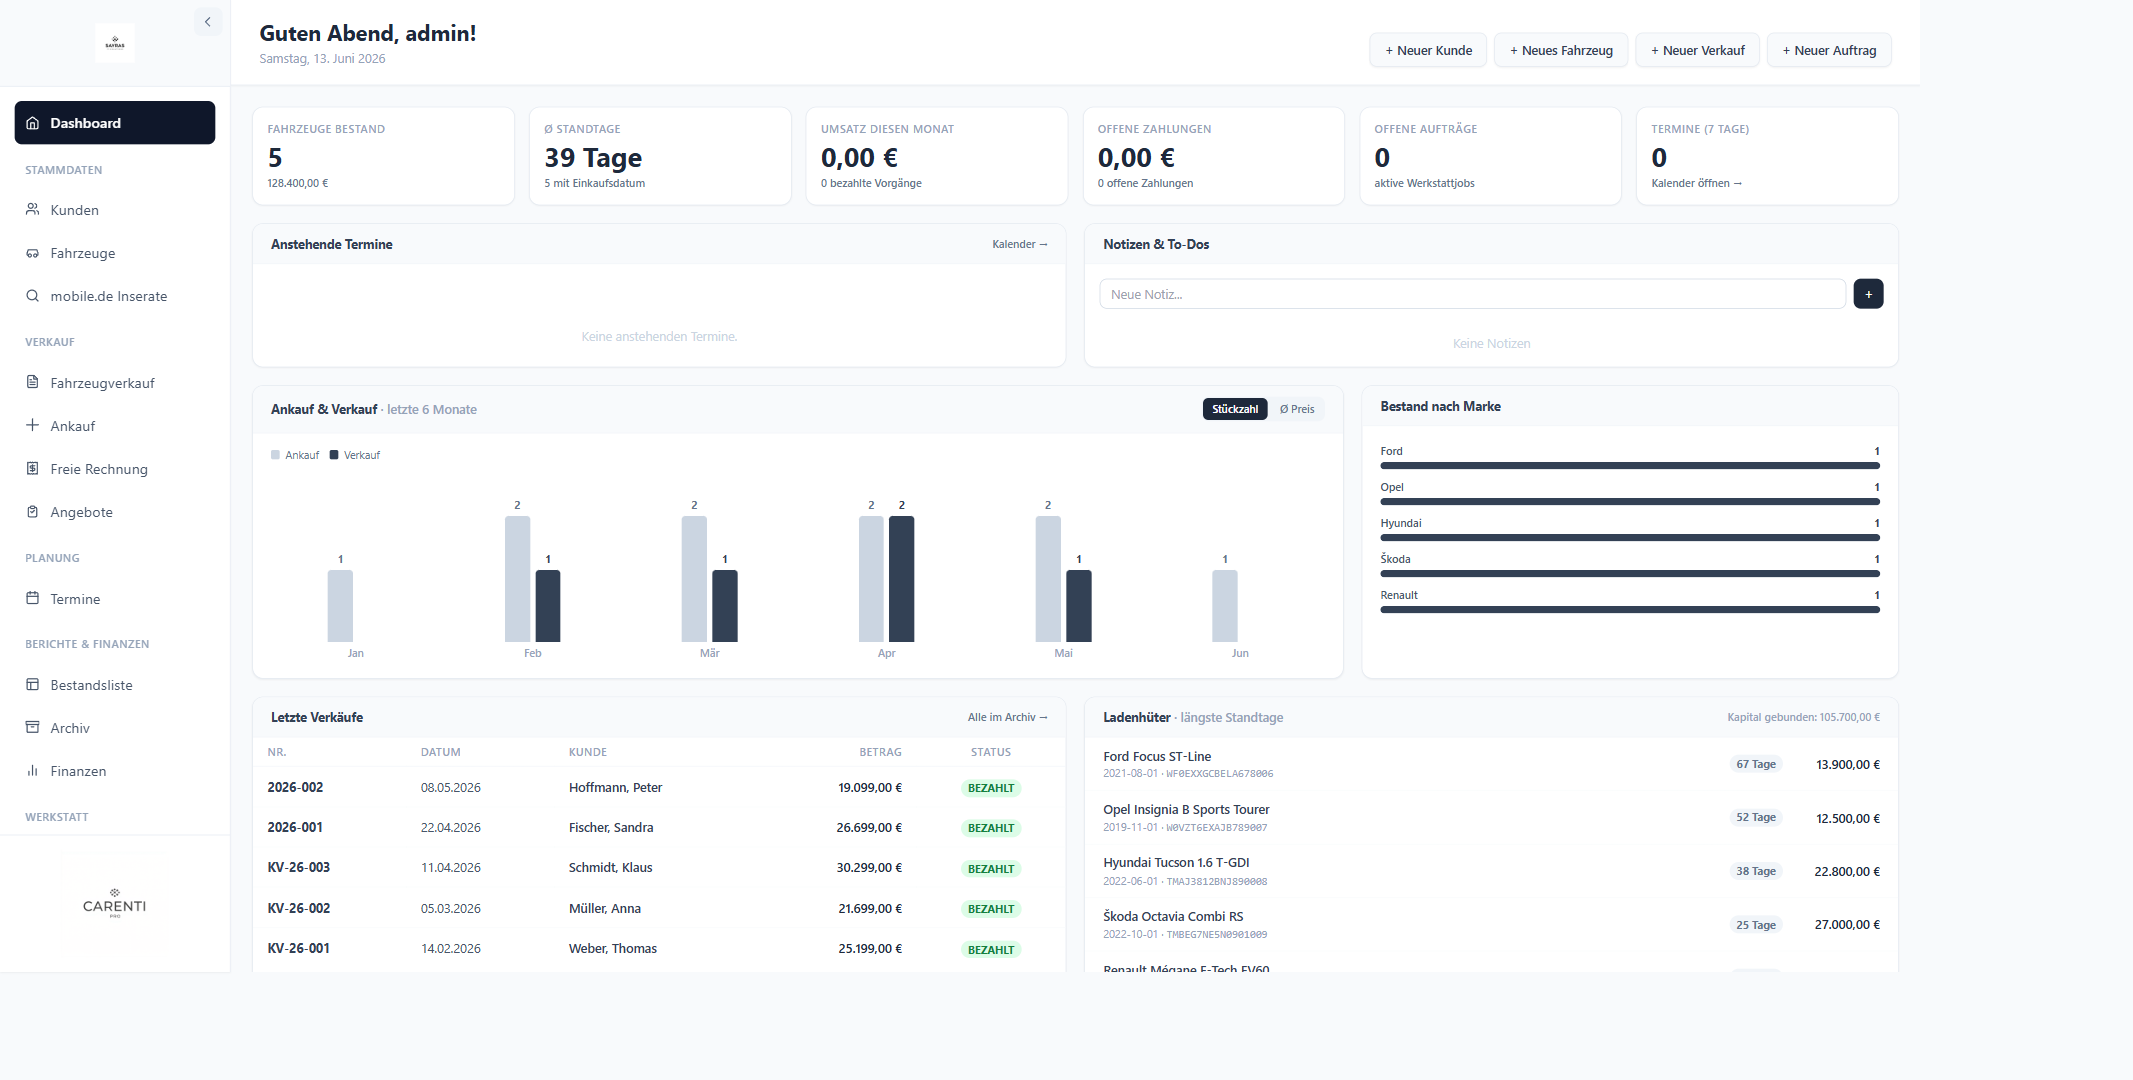The height and width of the screenshot is (1080, 2133).
Task: Click the Dashboard home icon
Action: 33,123
